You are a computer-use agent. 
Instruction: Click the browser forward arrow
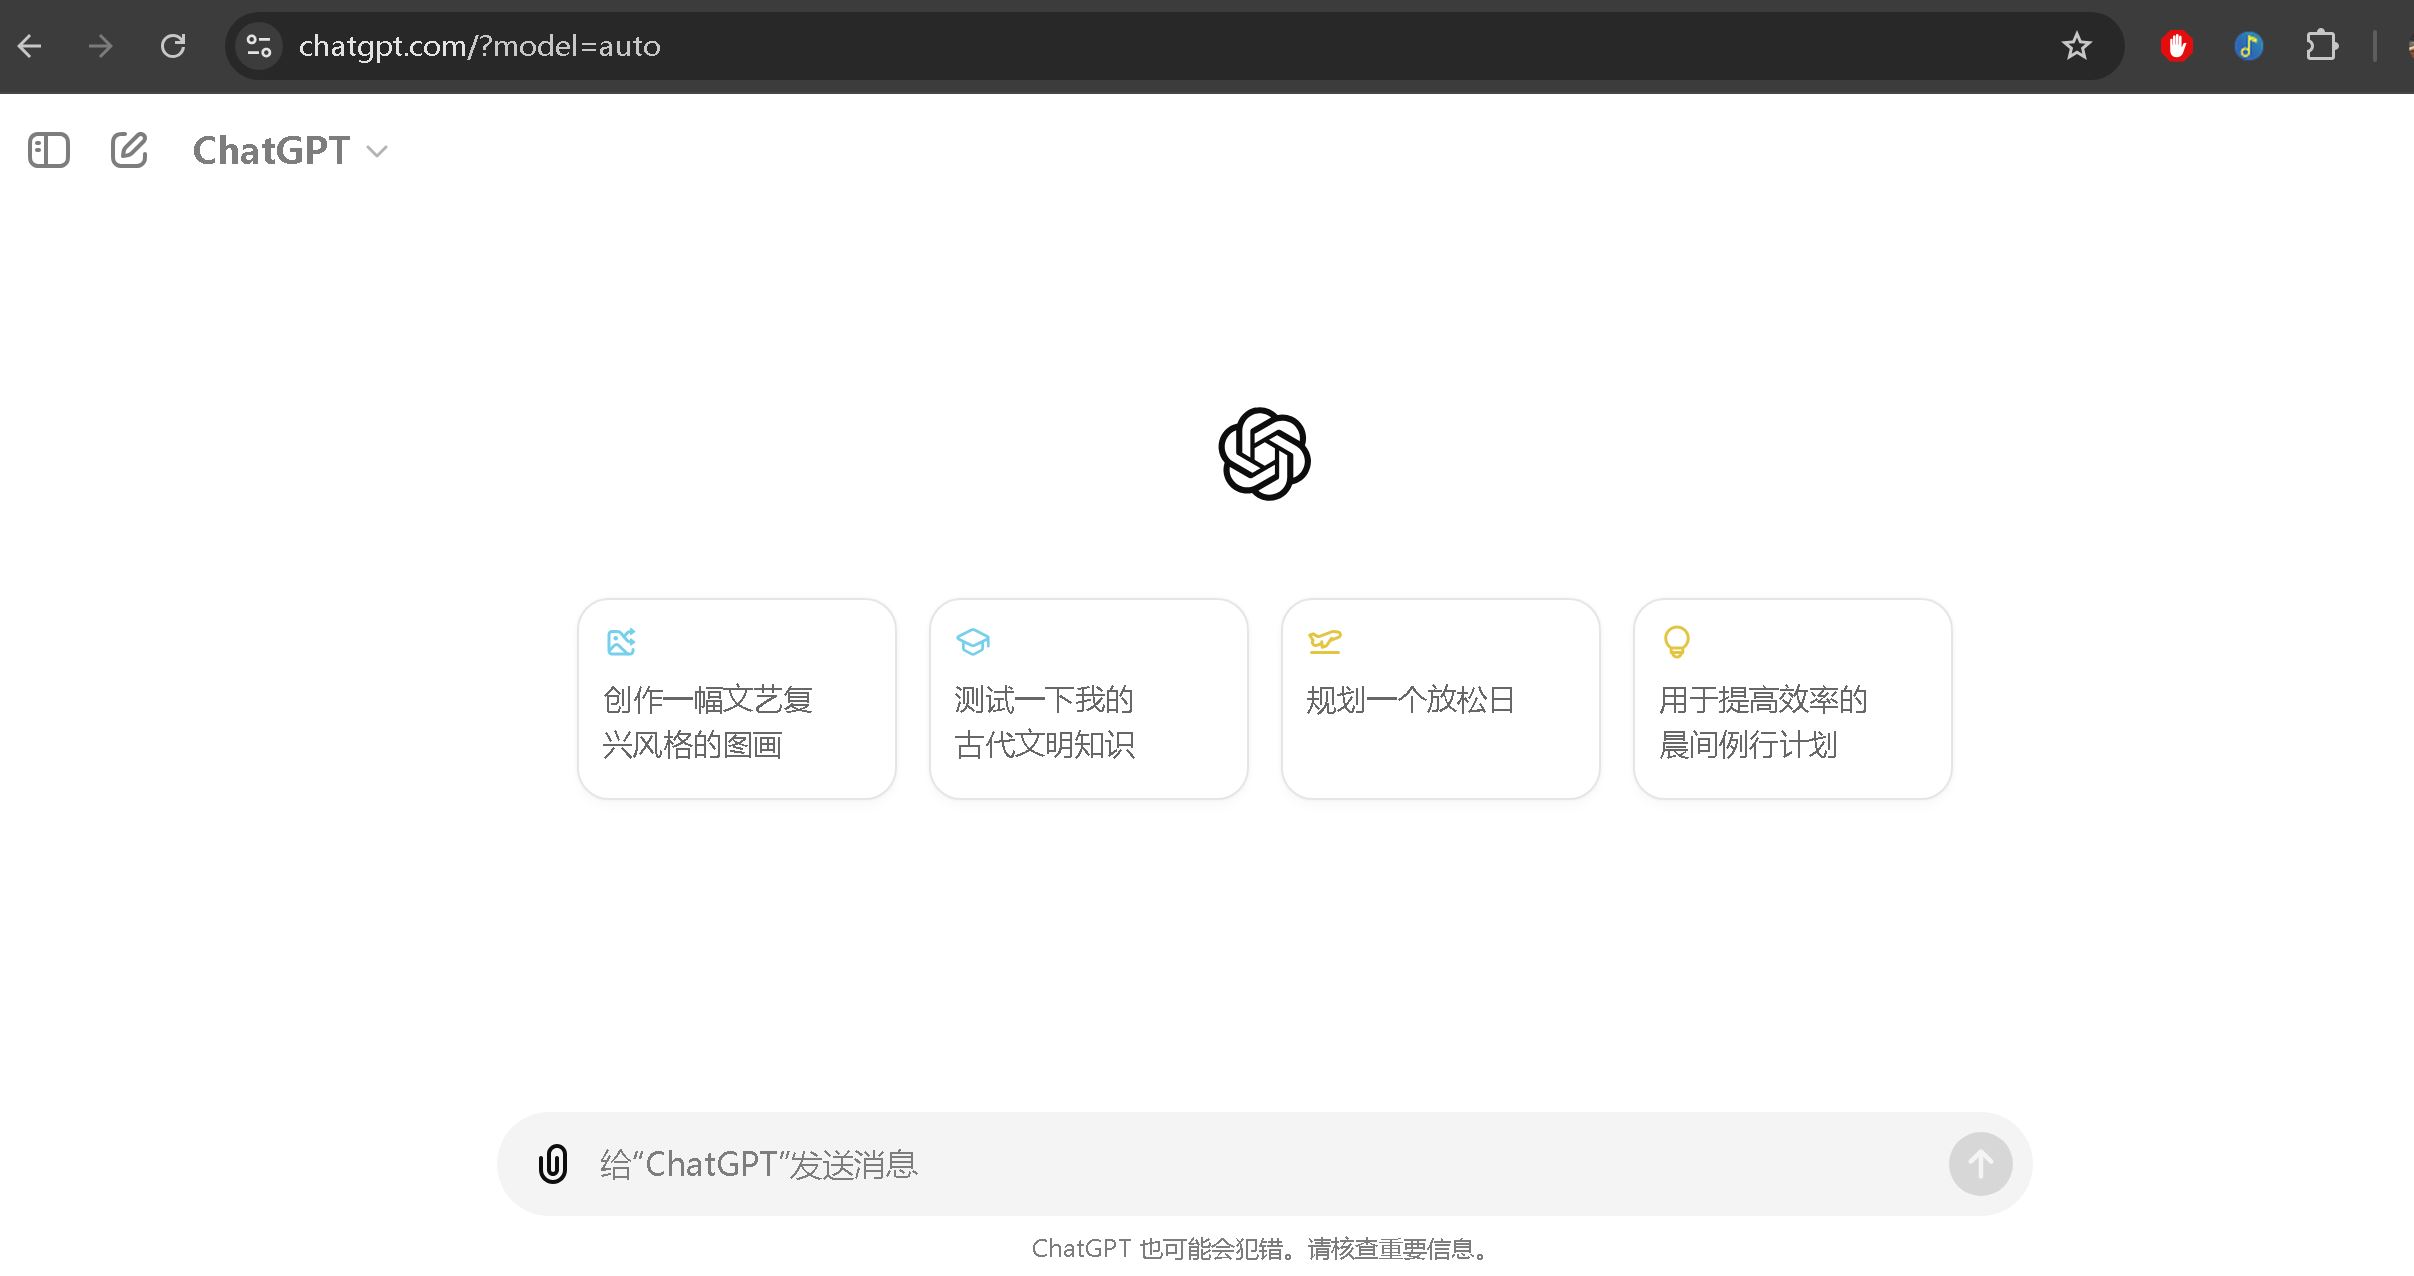coord(100,46)
